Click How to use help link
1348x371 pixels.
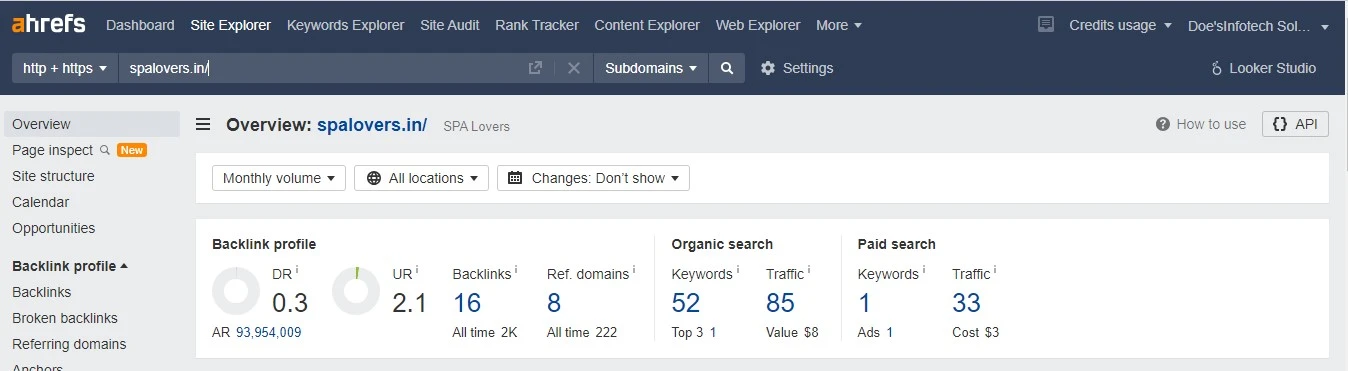[x=1201, y=124]
